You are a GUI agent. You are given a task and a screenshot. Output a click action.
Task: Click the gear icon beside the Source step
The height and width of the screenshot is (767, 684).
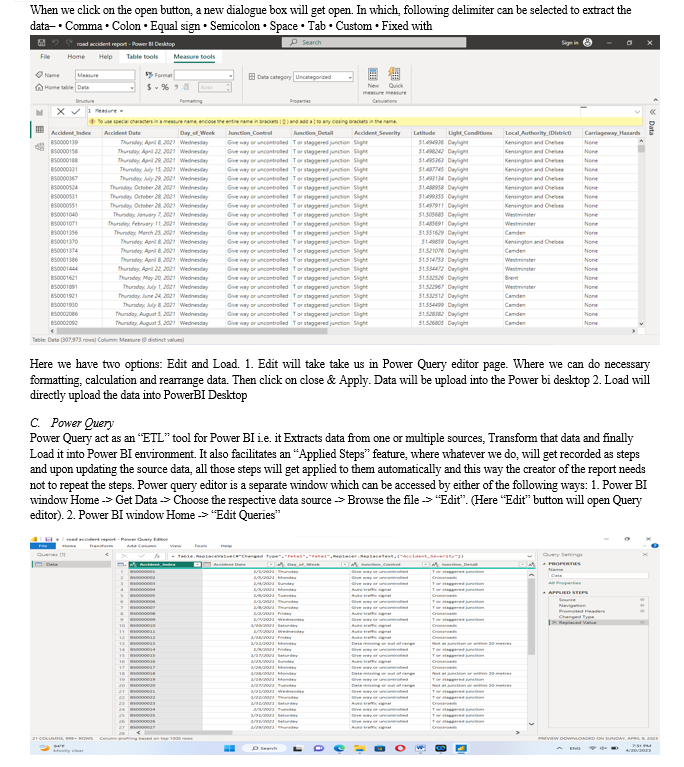click(642, 600)
